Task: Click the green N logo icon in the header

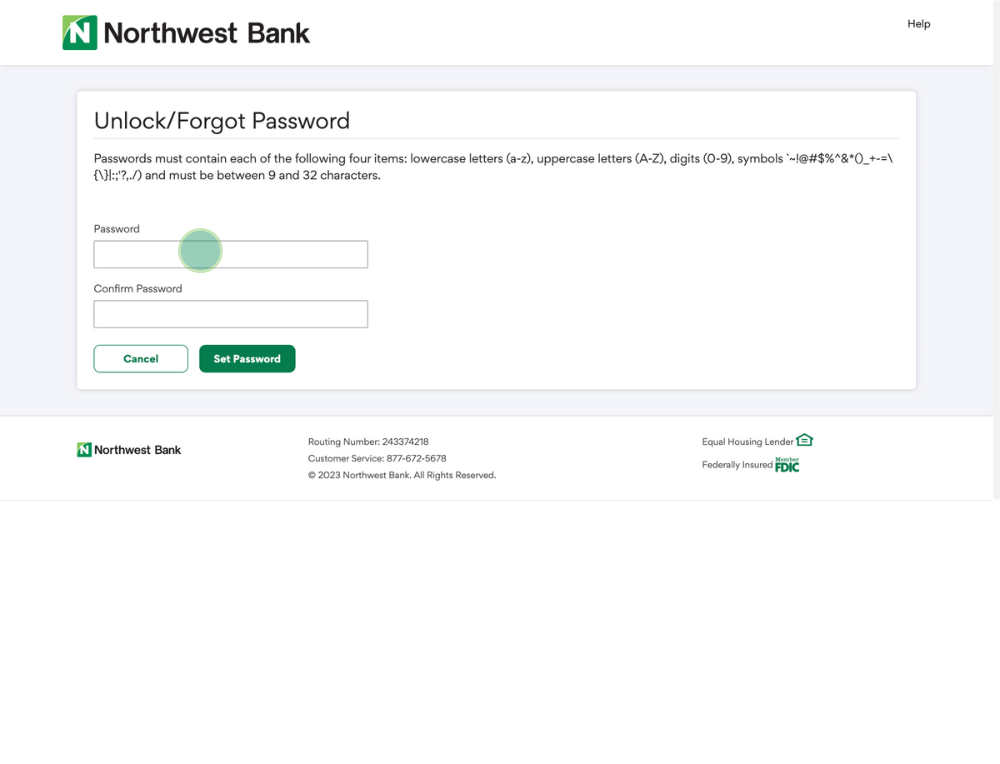Action: [80, 33]
